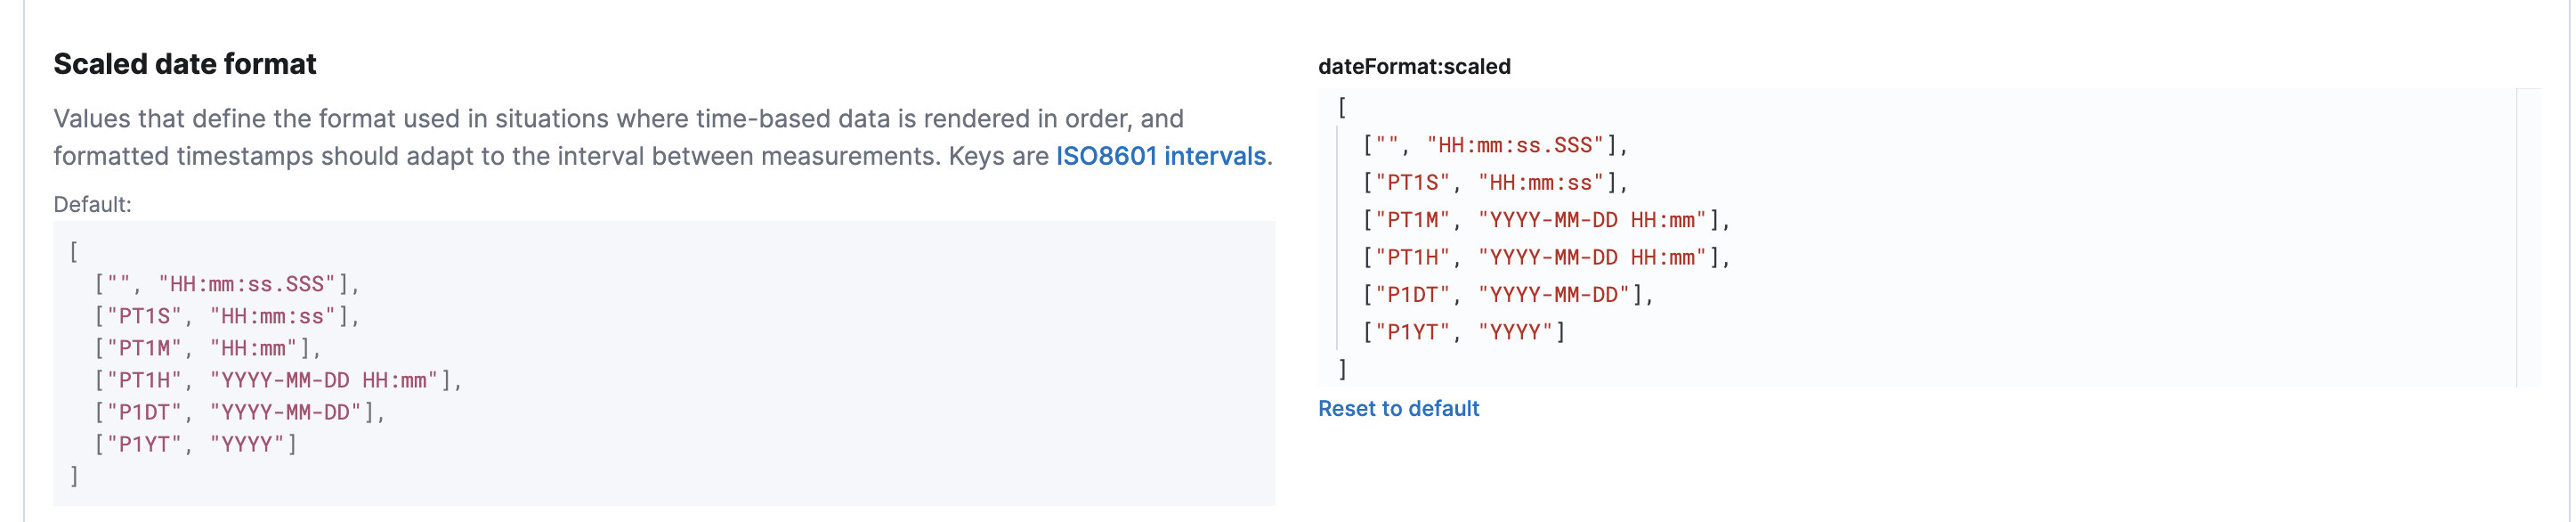This screenshot has height=522, width=2576.
Task: Click the HH:mm:ss.SSS line in the dateFormat:scaled editor
Action: click(x=1495, y=146)
